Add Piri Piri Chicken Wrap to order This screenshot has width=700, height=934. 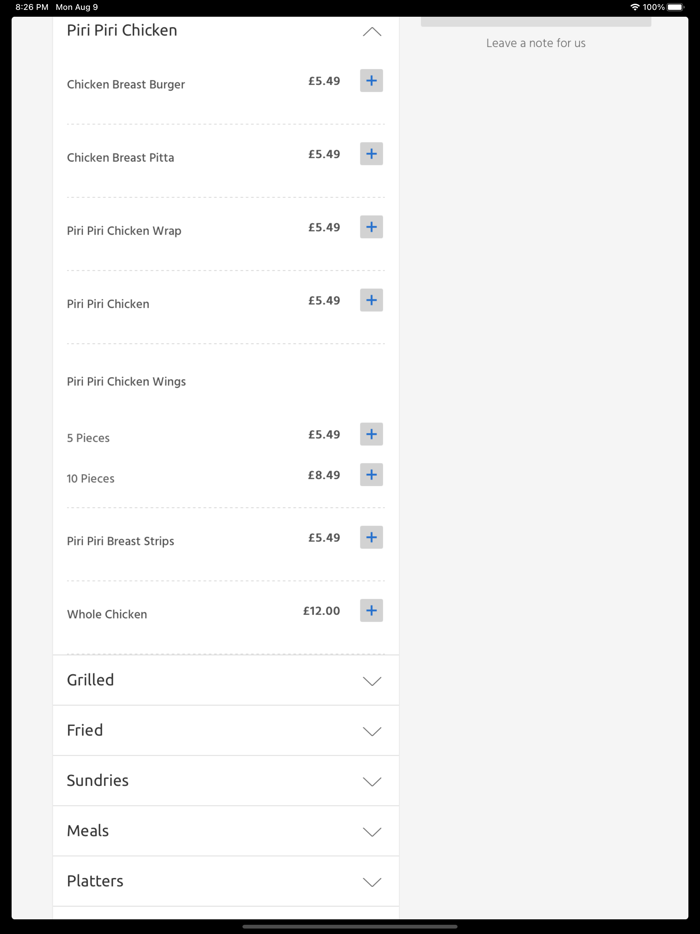(371, 227)
